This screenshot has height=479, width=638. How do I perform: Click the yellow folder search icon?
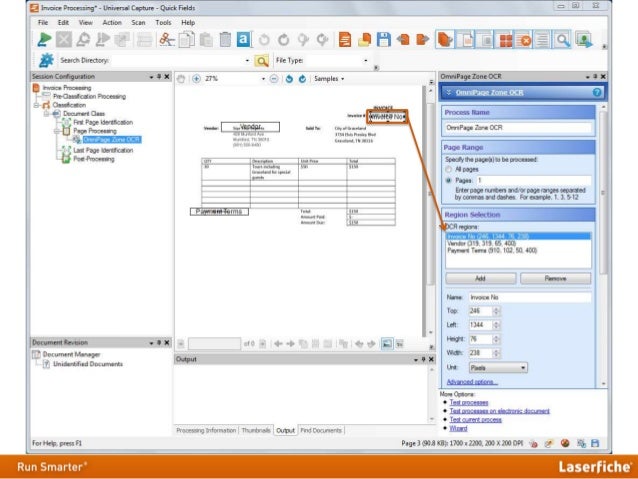click(x=262, y=61)
